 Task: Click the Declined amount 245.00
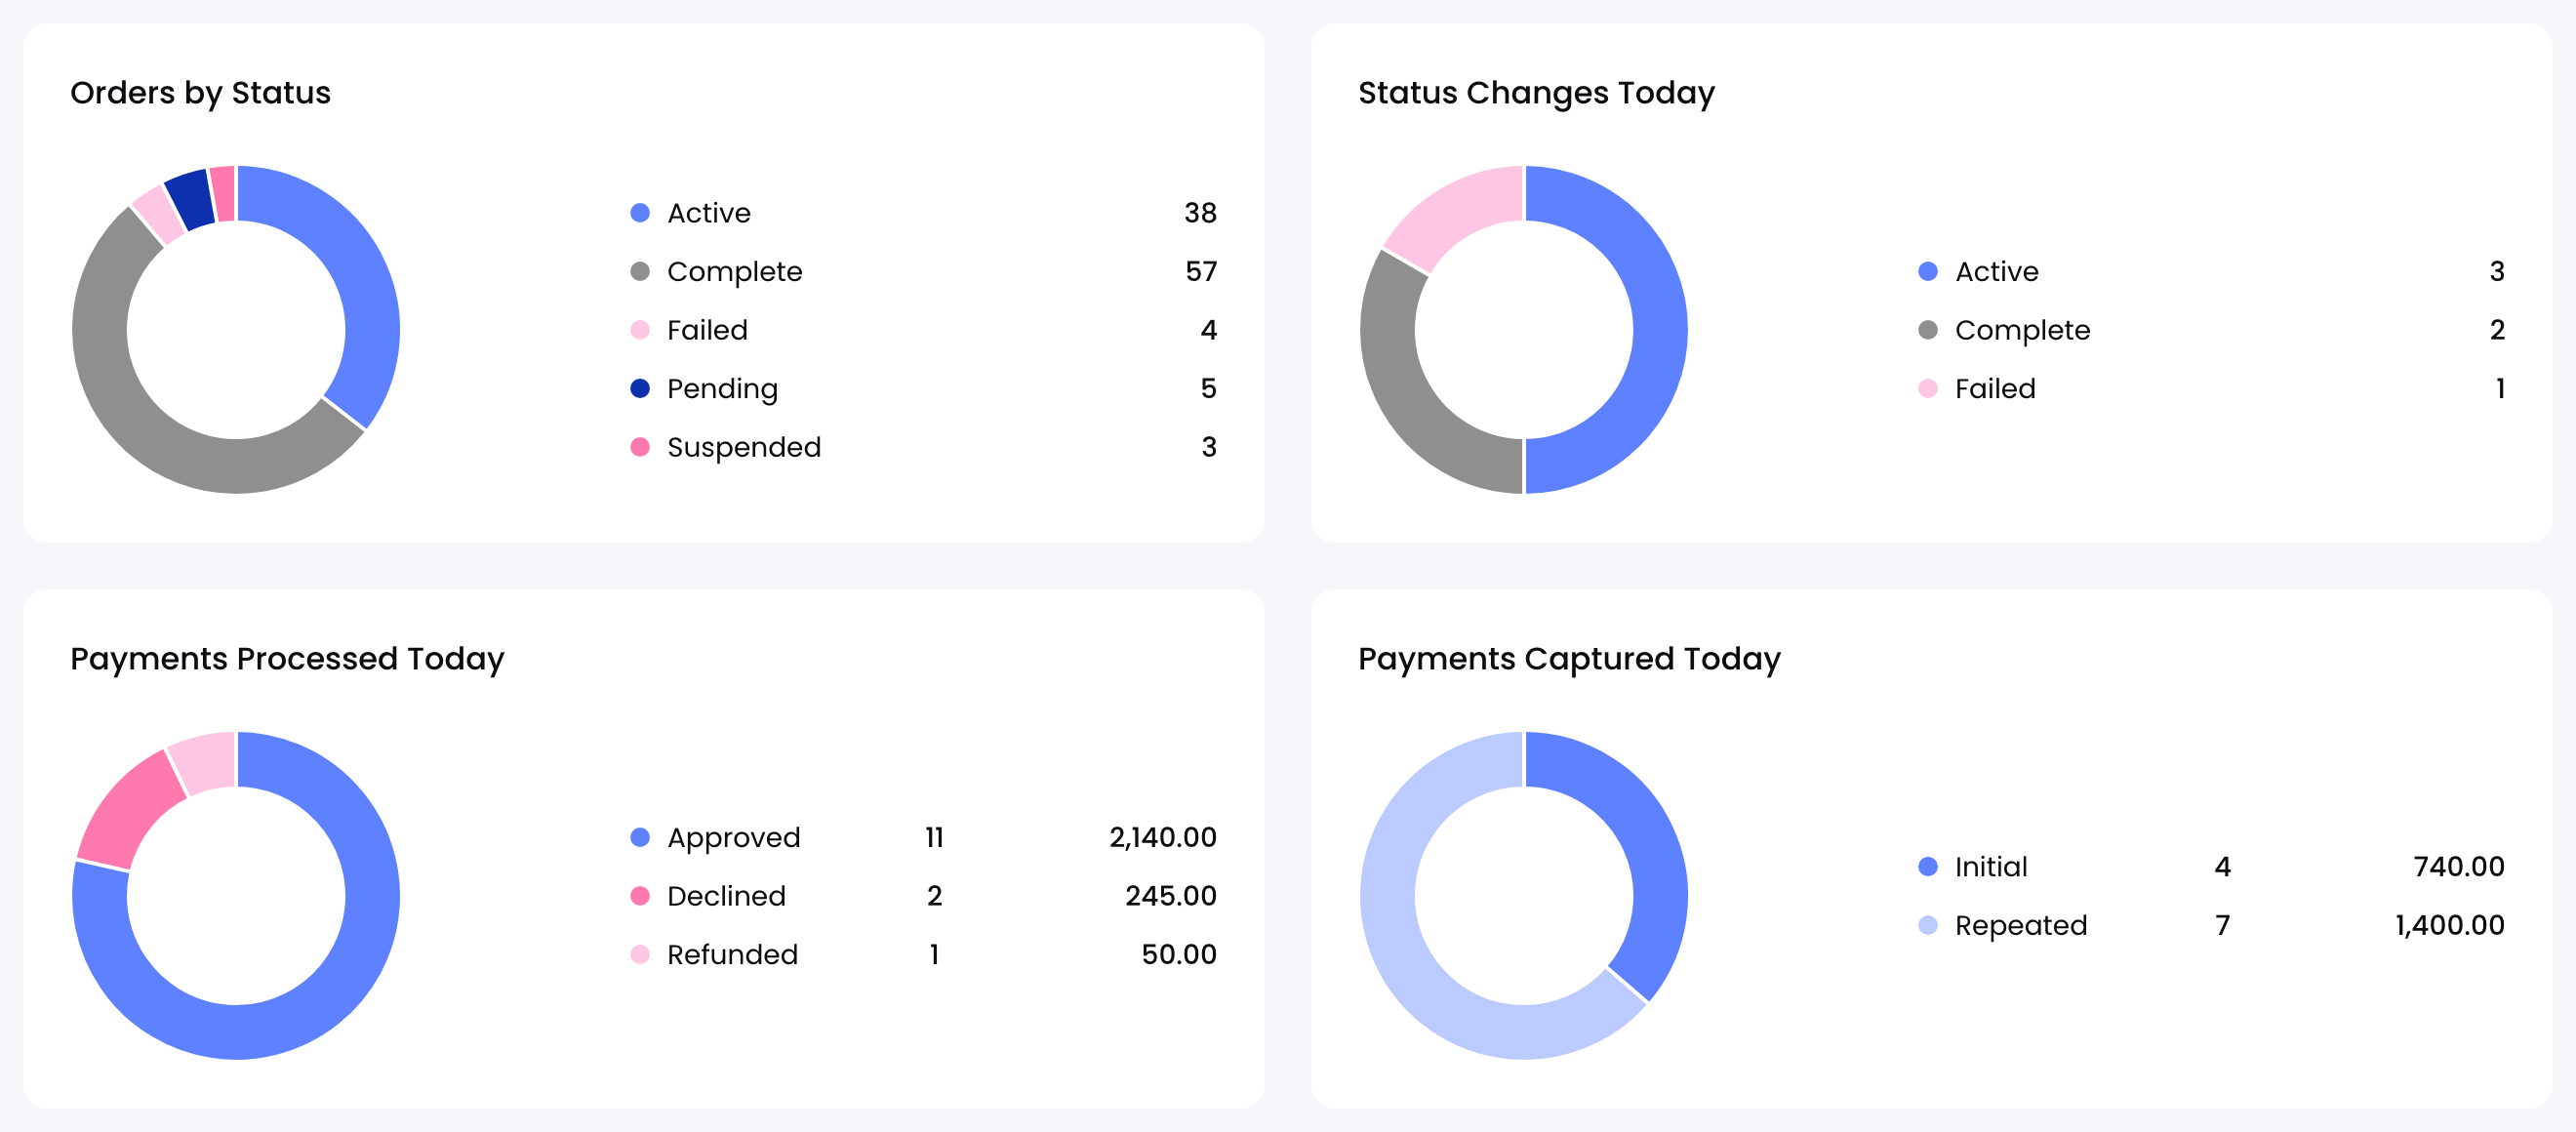[1171, 896]
